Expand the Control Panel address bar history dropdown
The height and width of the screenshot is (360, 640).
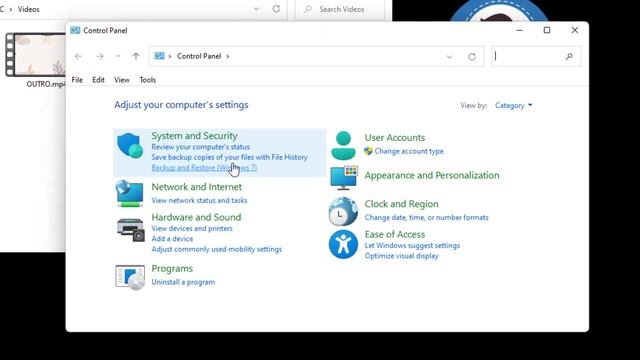[449, 57]
